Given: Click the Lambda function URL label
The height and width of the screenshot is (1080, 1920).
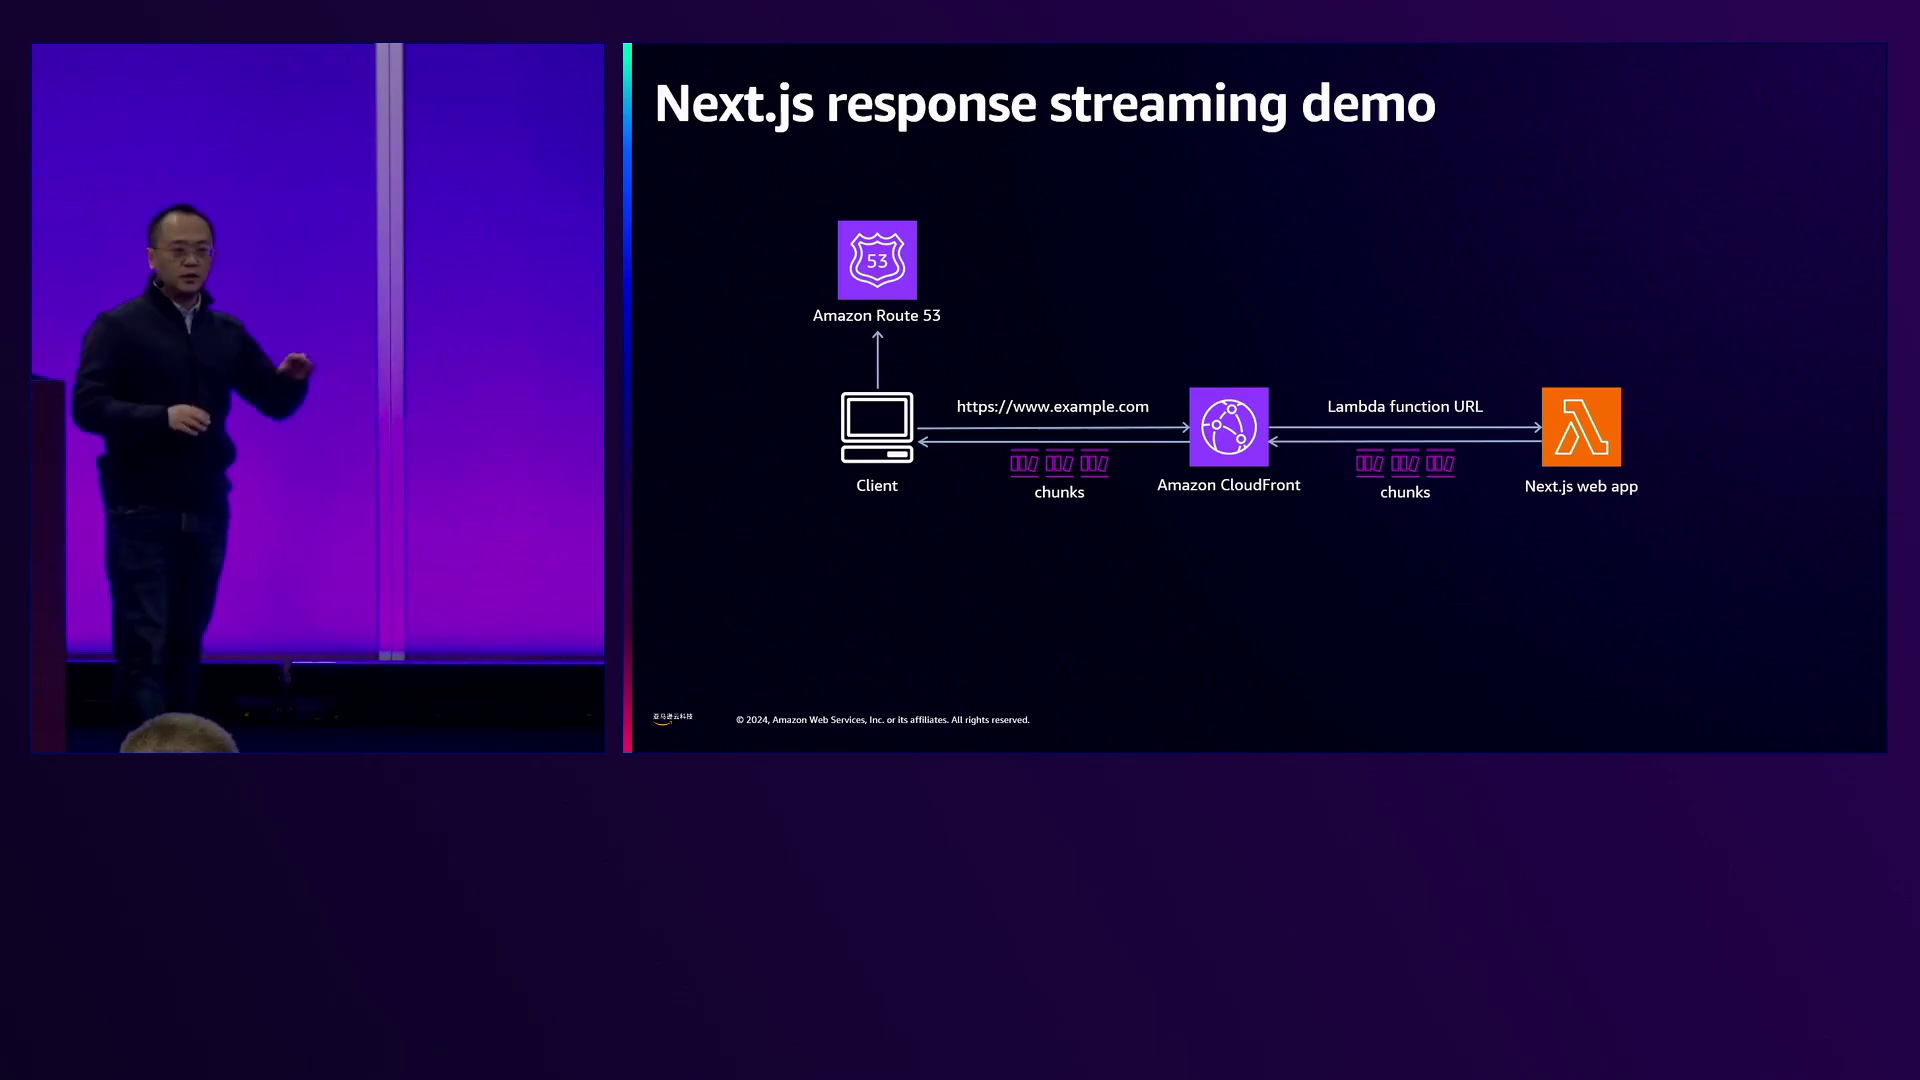Looking at the screenshot, I should [x=1404, y=406].
